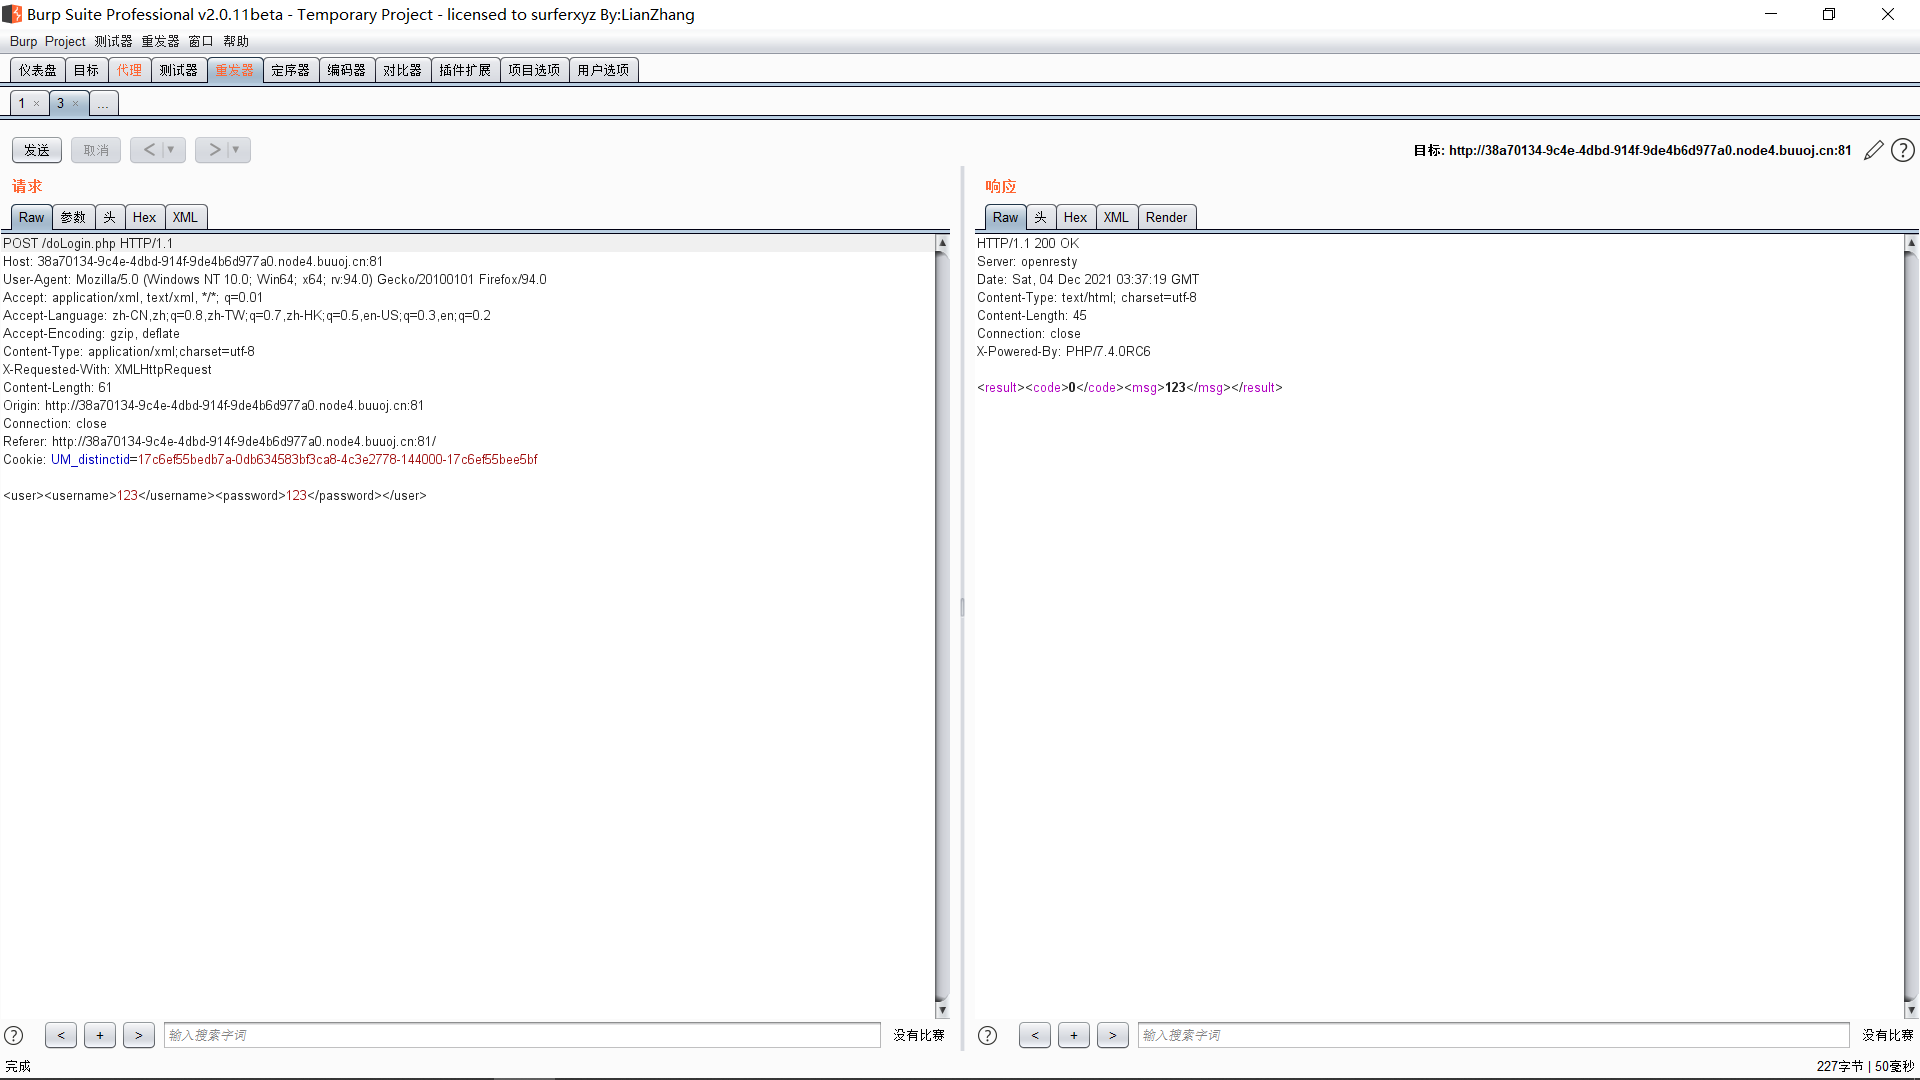Expand the forward history dropdown arrow
Screen dimensions: 1920x1080
(x=236, y=150)
